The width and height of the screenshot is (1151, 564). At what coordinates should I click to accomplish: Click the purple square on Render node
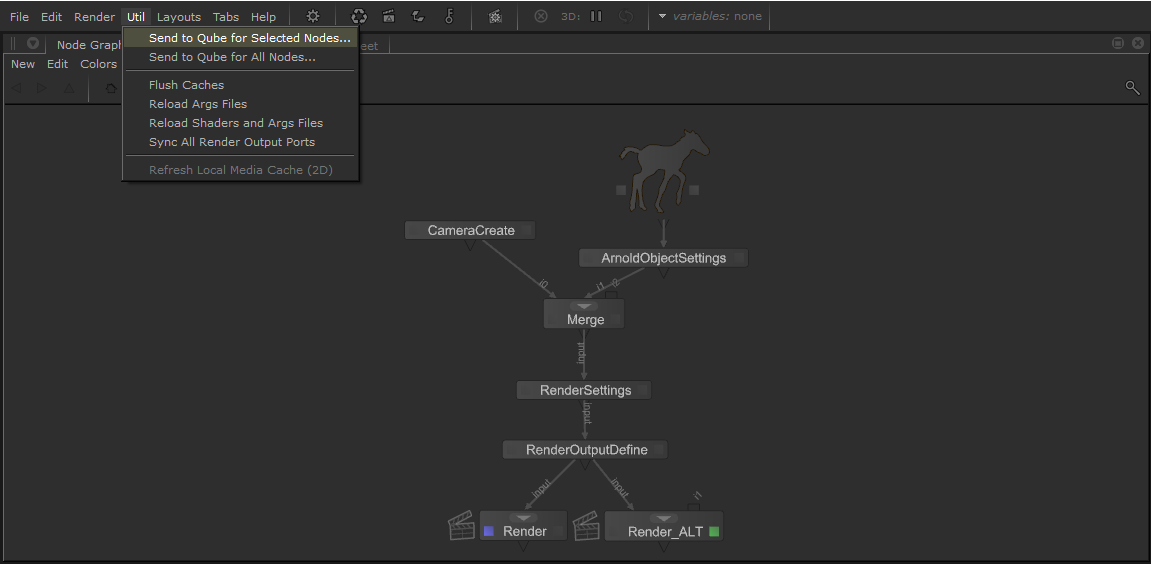coord(489,531)
